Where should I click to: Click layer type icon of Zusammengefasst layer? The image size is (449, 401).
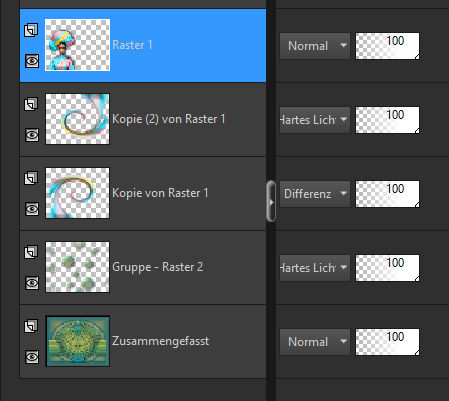click(31, 326)
